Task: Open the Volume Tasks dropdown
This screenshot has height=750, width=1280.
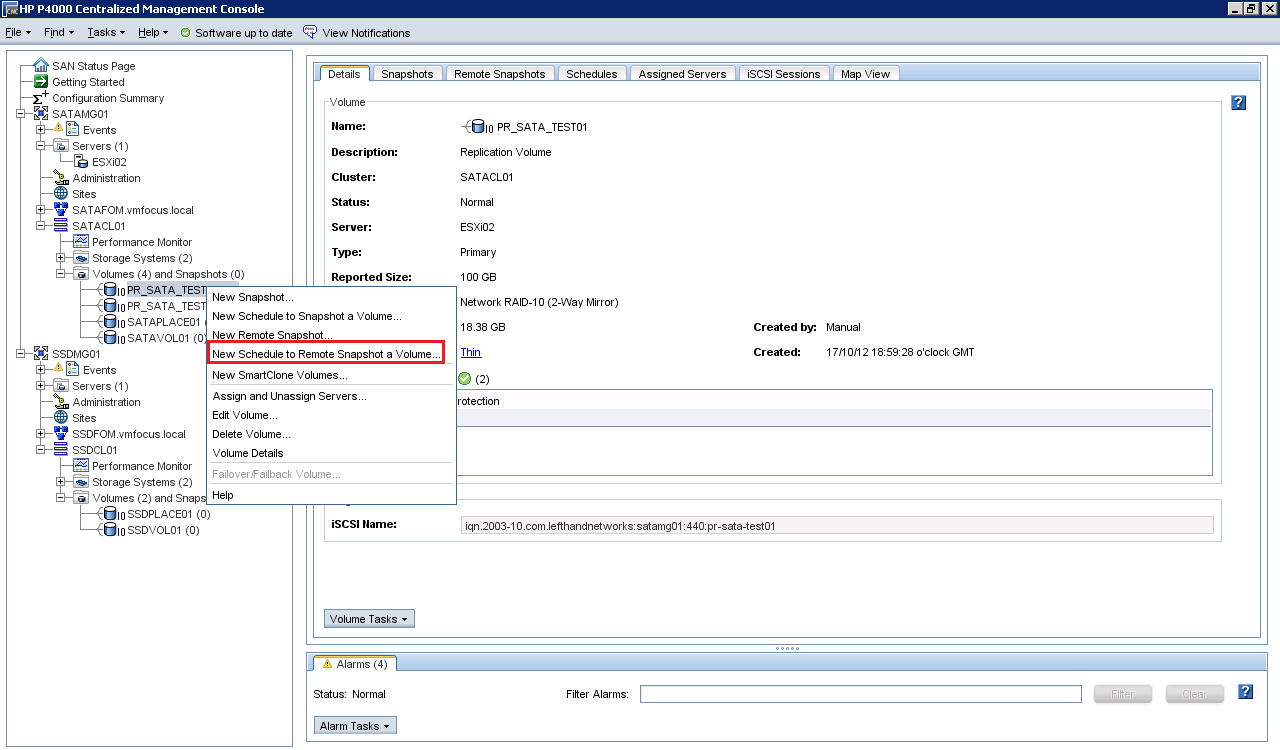Action: [x=369, y=619]
